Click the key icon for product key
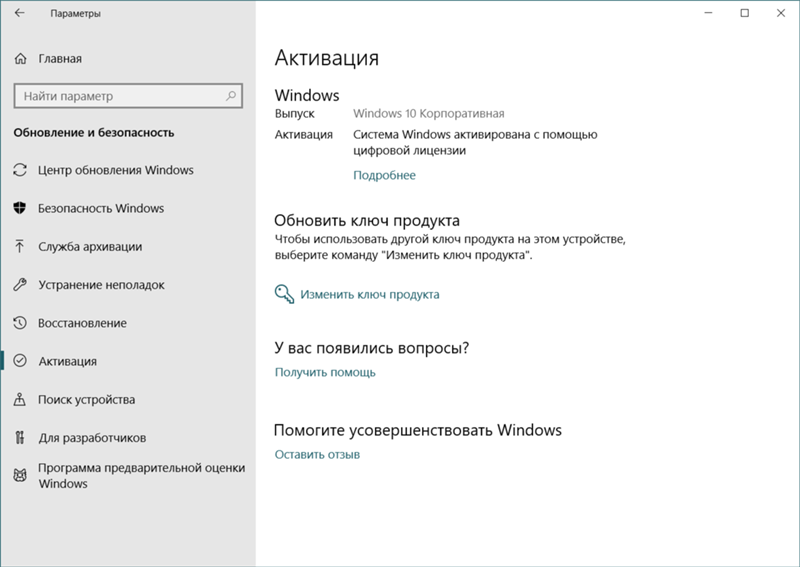The width and height of the screenshot is (800, 567). tap(284, 294)
